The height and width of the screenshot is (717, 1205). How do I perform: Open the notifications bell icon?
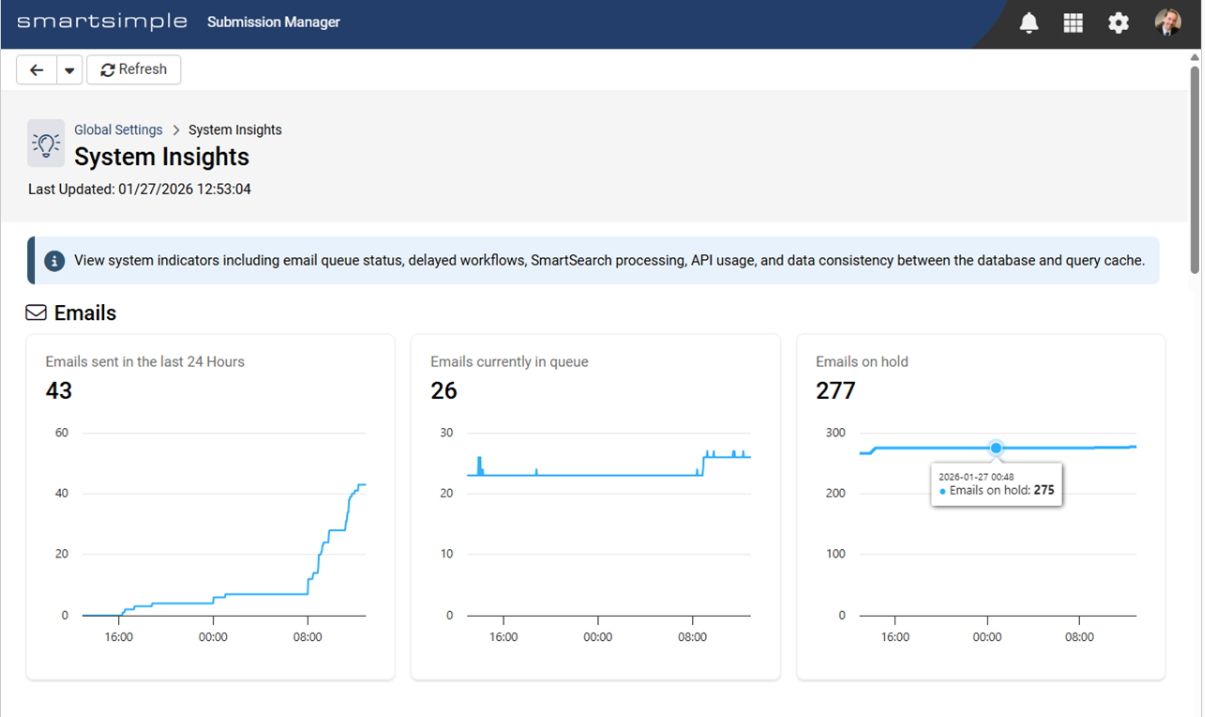(1029, 22)
